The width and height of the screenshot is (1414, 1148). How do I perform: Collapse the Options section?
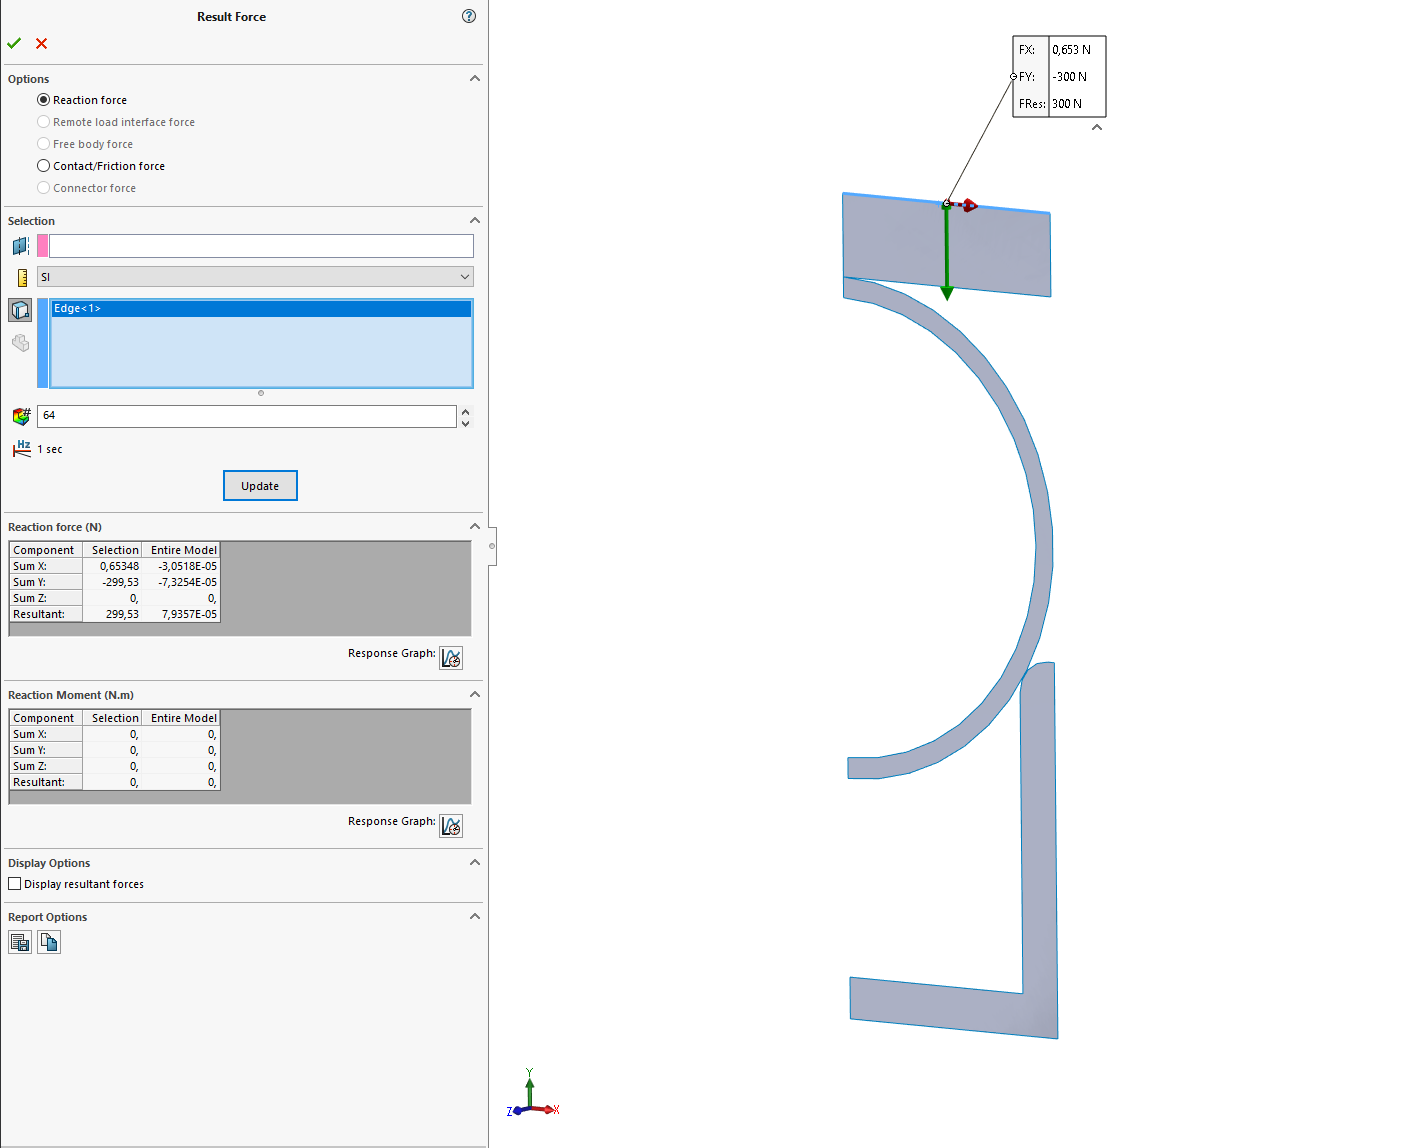(475, 79)
